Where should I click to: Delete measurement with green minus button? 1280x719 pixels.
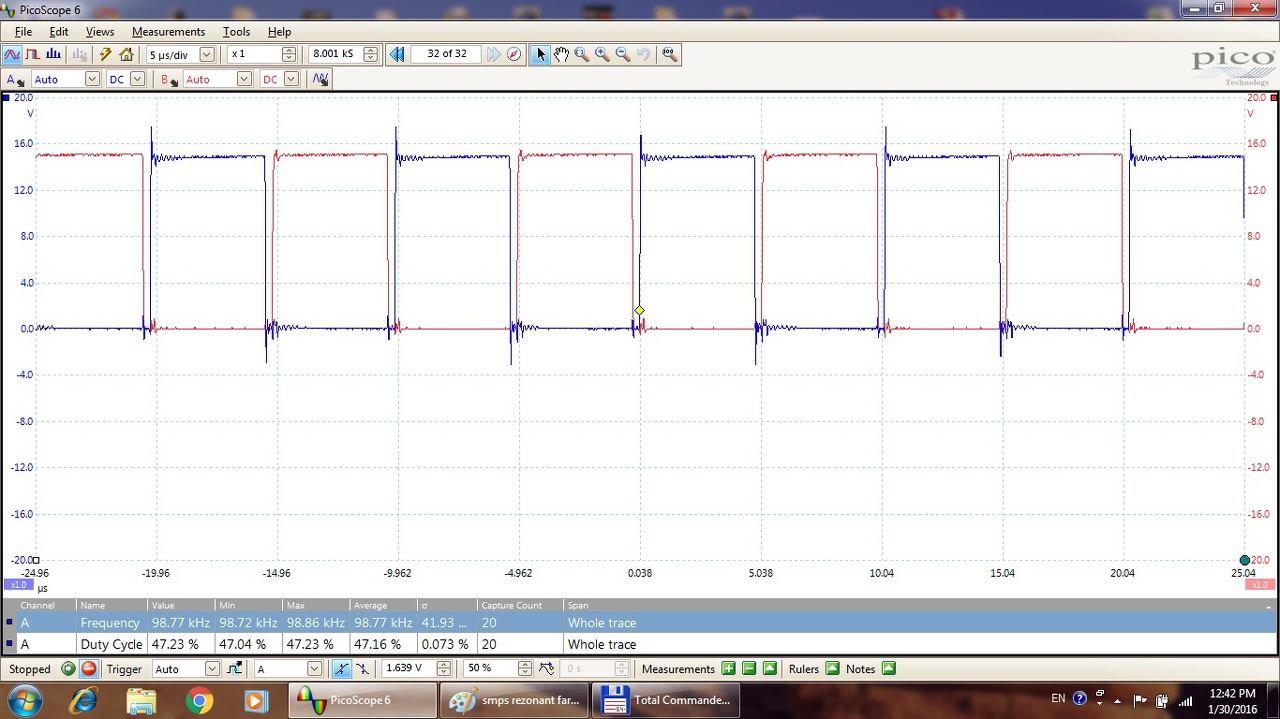pos(749,669)
